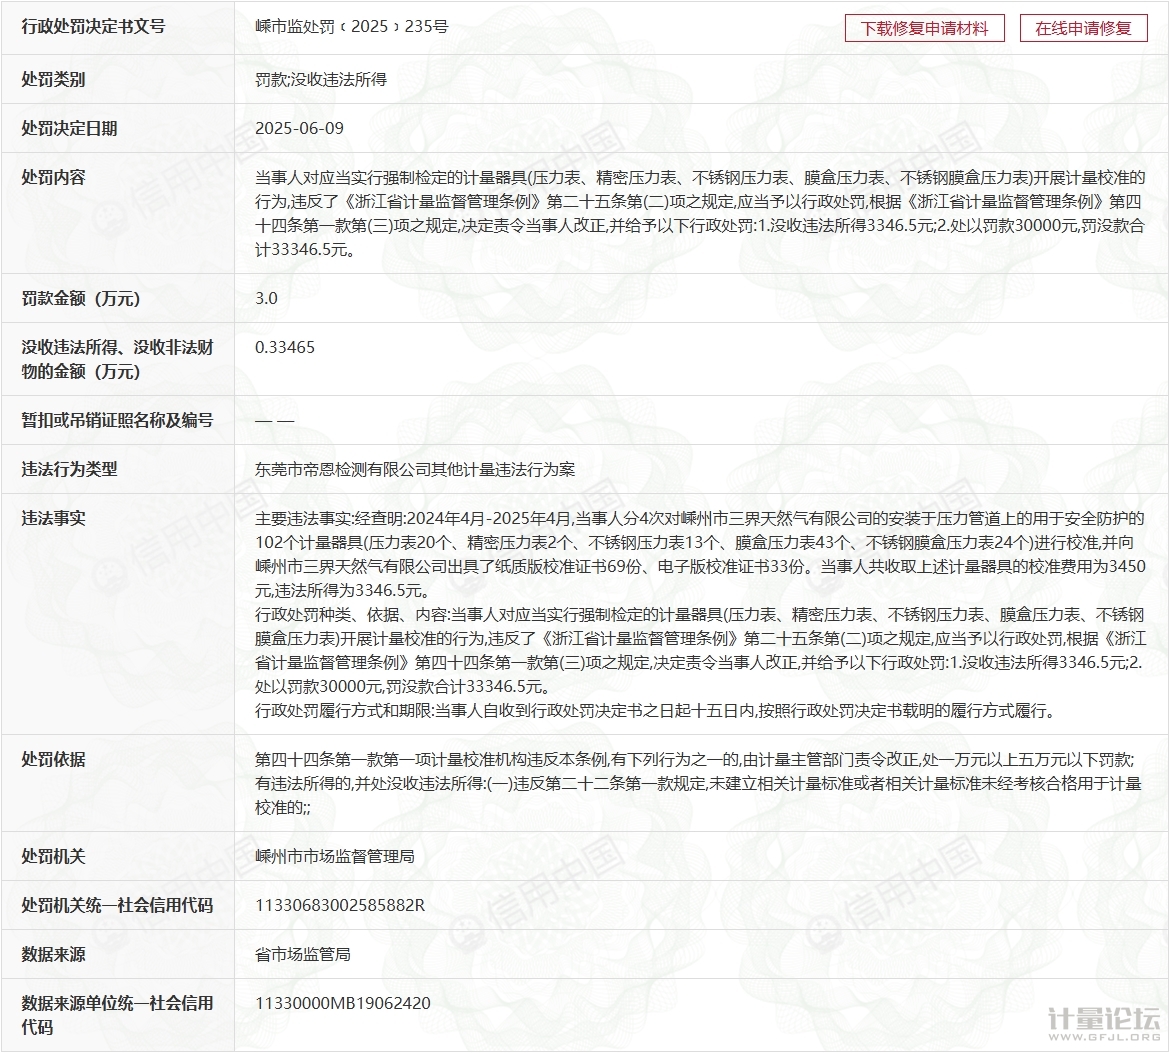
Task: Click the 计量论坛 logo watermark
Action: point(1102,1023)
